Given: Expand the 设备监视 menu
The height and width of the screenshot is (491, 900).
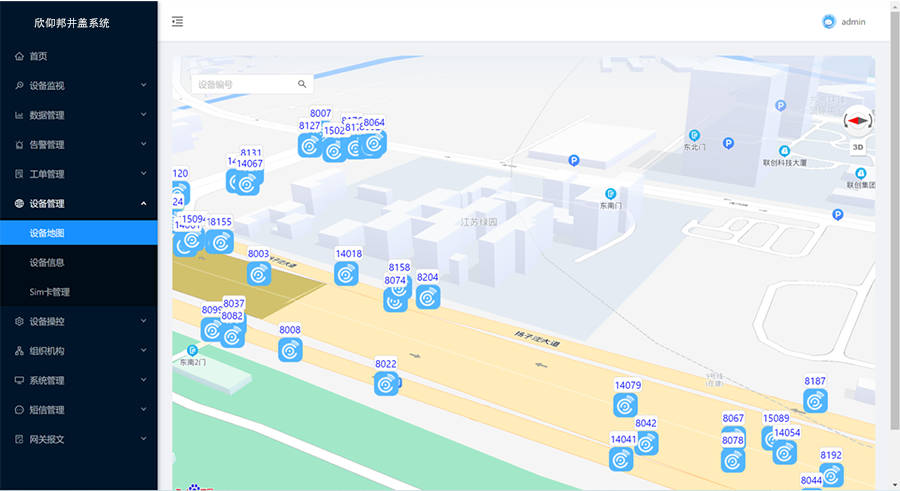Looking at the screenshot, I should click(x=79, y=86).
